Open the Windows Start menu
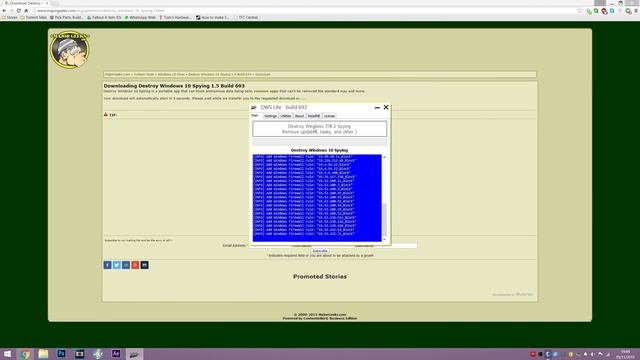This screenshot has width=640, height=360. 7,354
